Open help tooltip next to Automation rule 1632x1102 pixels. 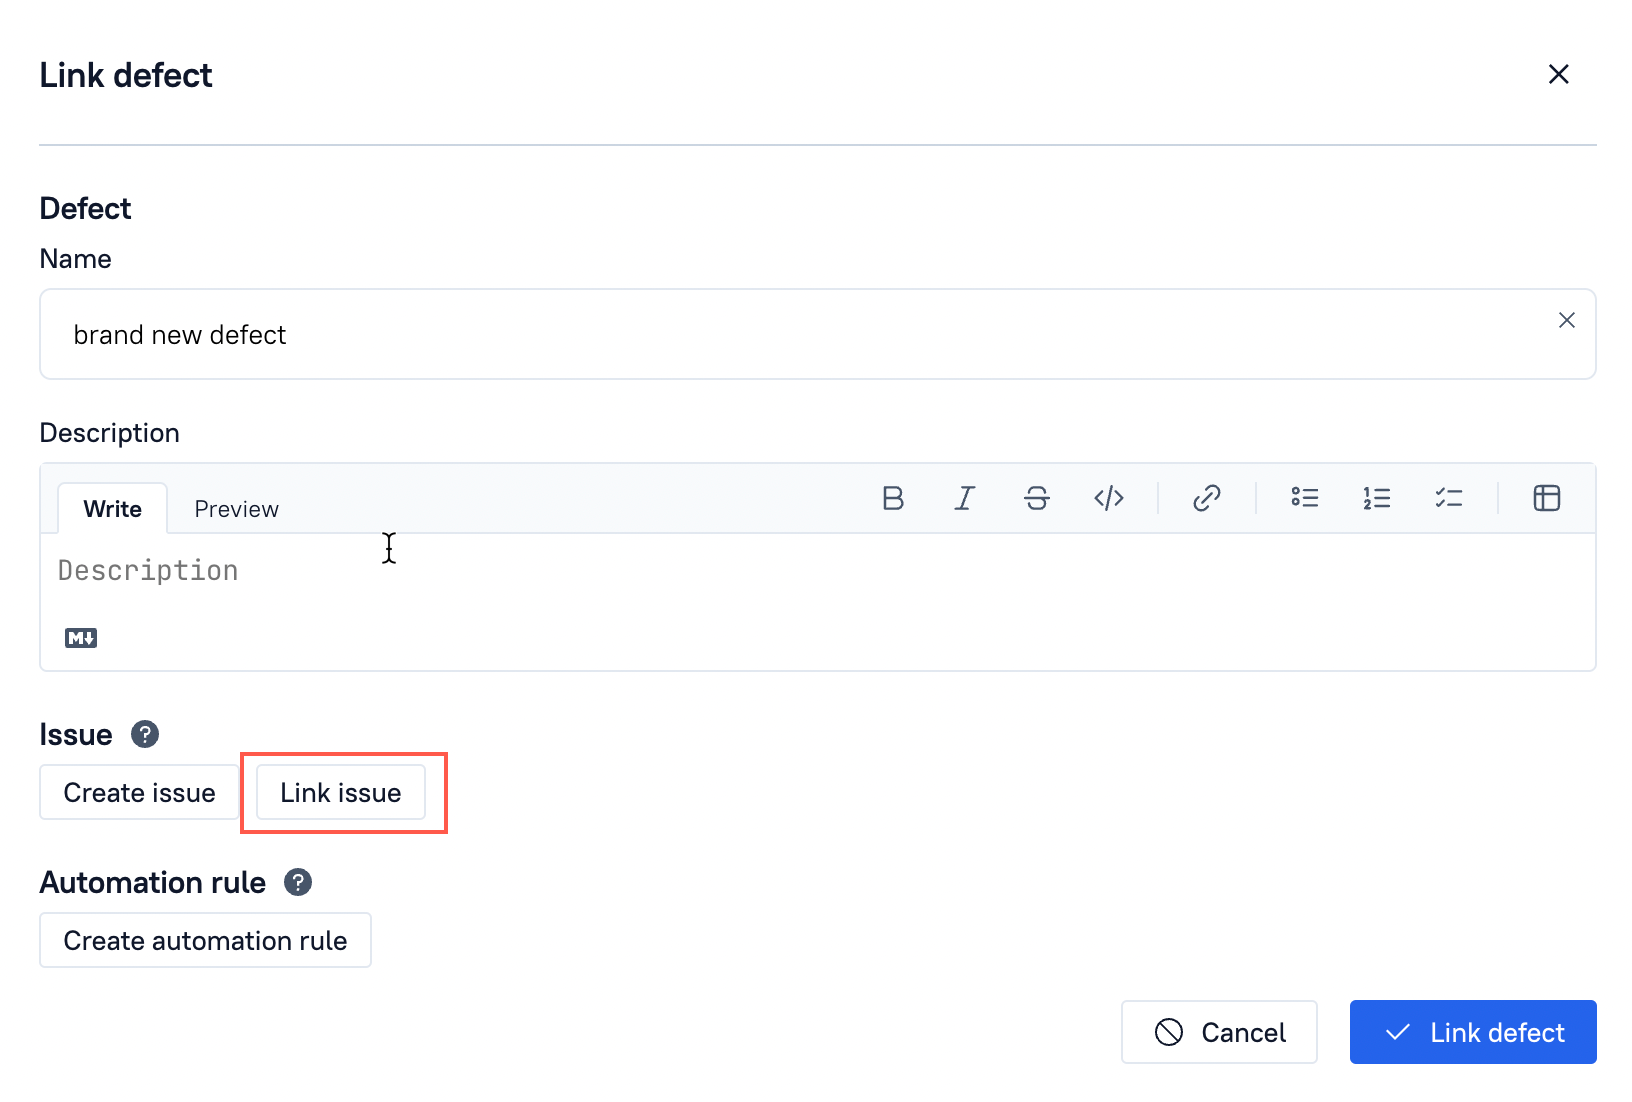(x=297, y=882)
